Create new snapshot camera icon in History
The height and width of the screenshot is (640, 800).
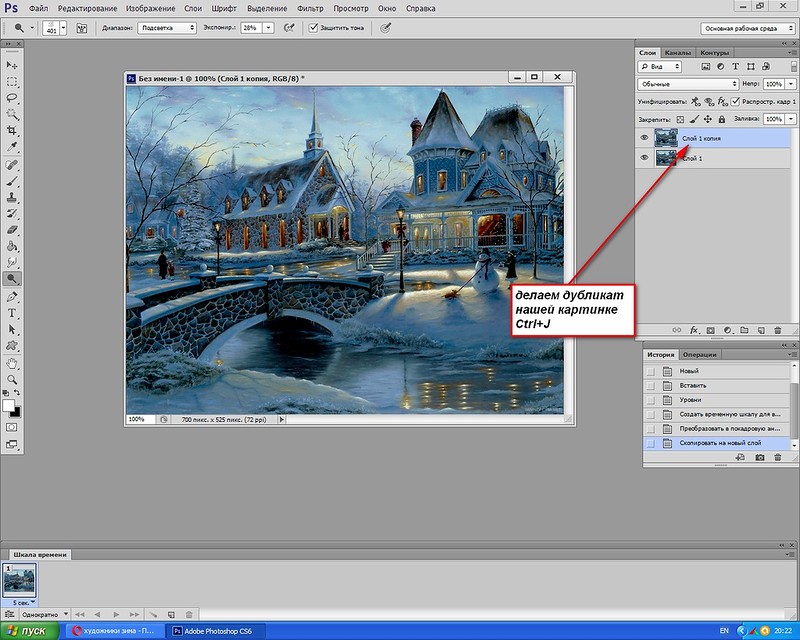[760, 457]
